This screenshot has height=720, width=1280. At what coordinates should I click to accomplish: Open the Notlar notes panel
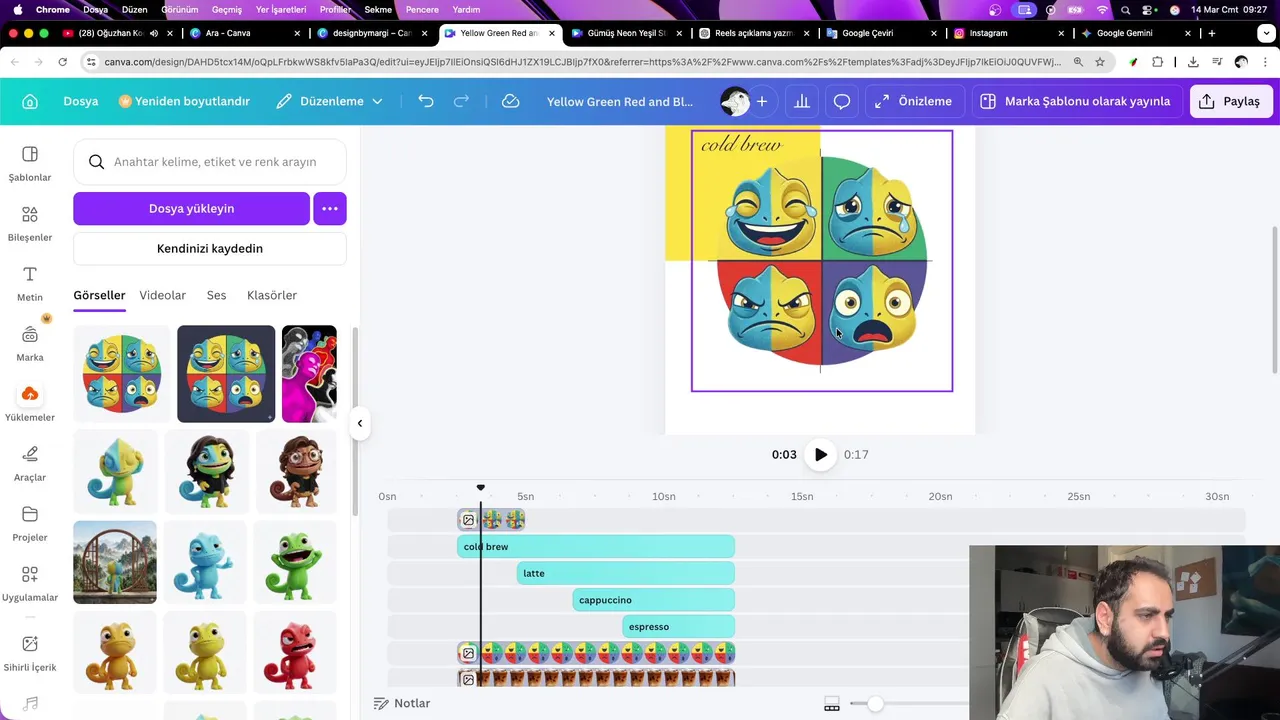click(x=402, y=703)
